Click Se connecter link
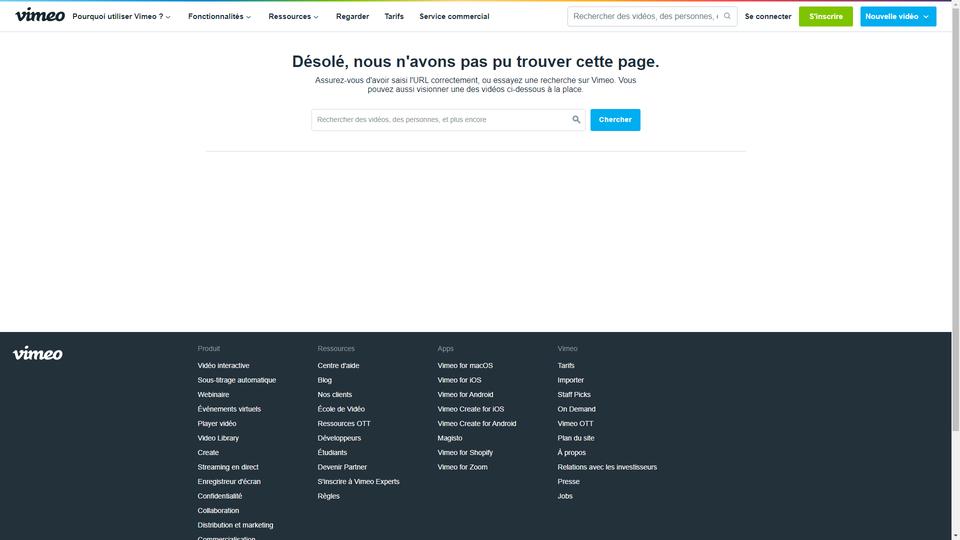 click(x=768, y=17)
